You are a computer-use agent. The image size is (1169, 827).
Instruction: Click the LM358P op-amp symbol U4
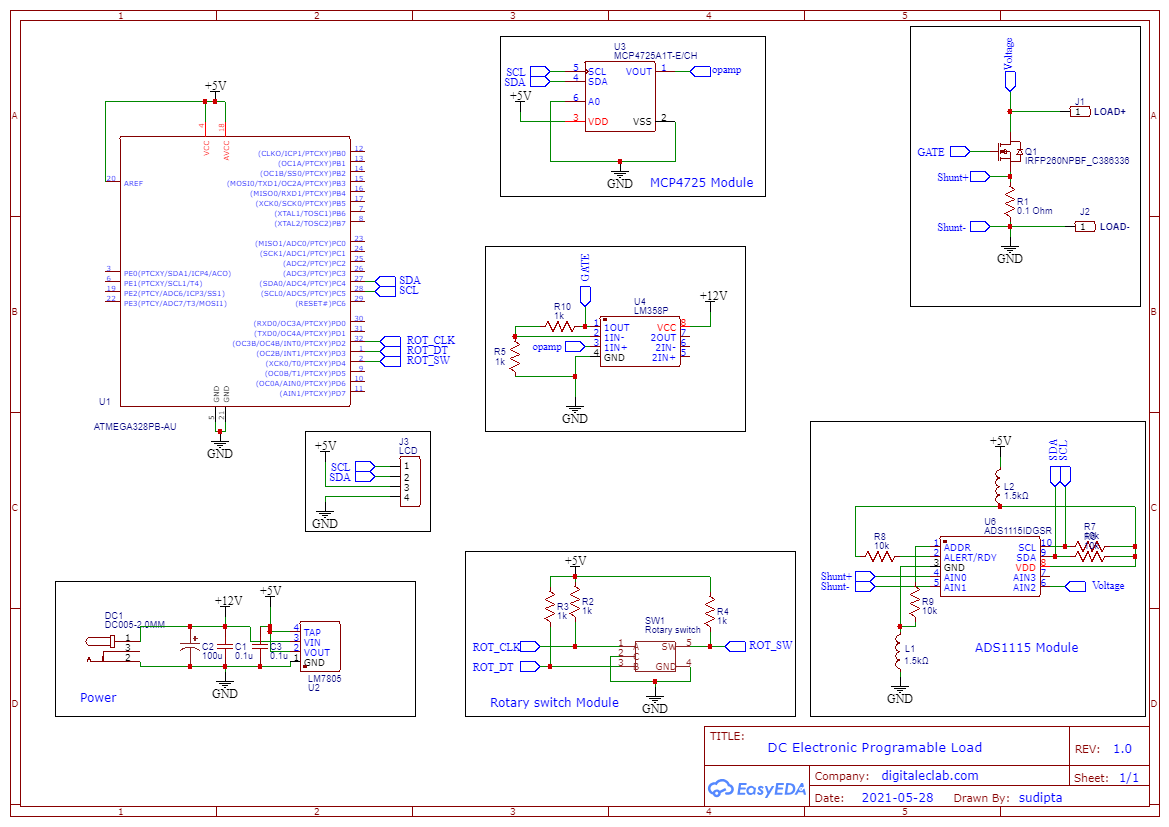click(640, 340)
